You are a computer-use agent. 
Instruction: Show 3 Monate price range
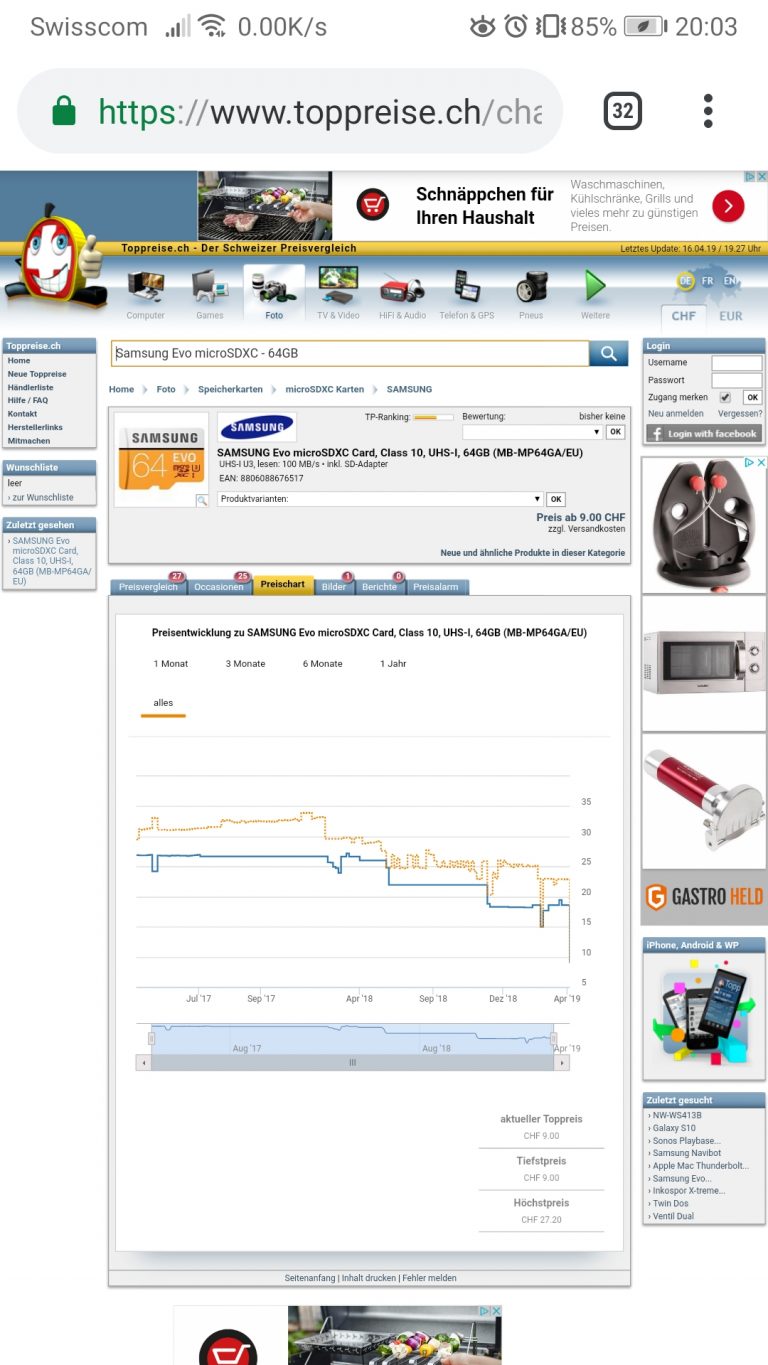point(246,664)
